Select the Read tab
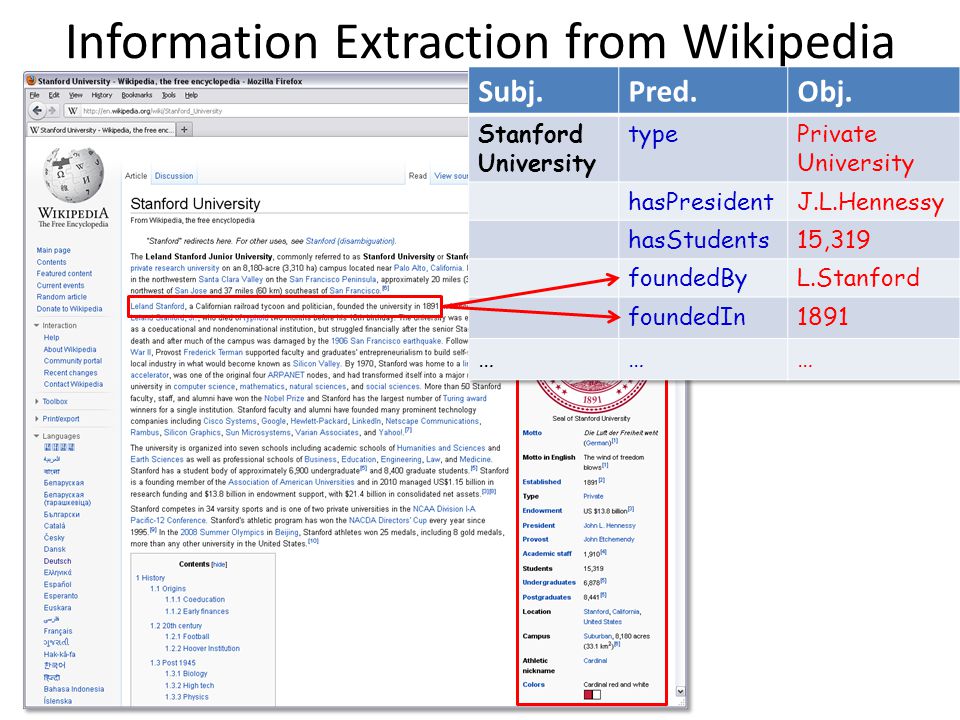 418,176
